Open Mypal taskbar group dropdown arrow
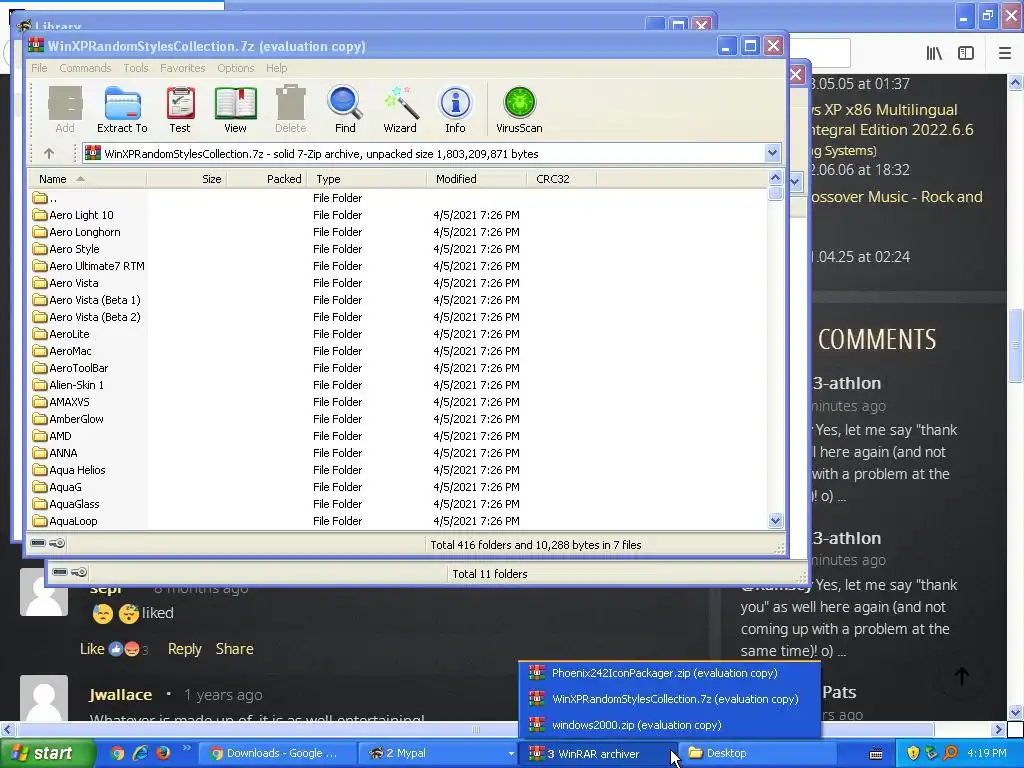This screenshot has width=1024, height=768. 511,754
